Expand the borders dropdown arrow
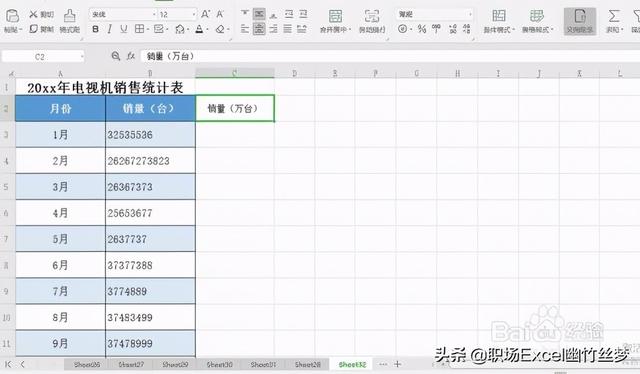640x374 pixels. pyautogui.click(x=147, y=29)
